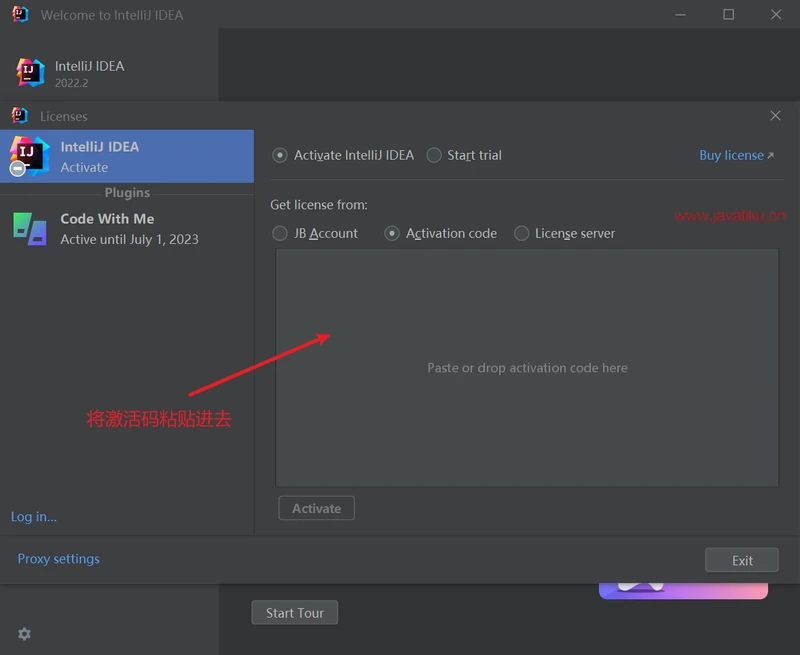Close the Licenses dialog with X
800x655 pixels.
coord(775,116)
